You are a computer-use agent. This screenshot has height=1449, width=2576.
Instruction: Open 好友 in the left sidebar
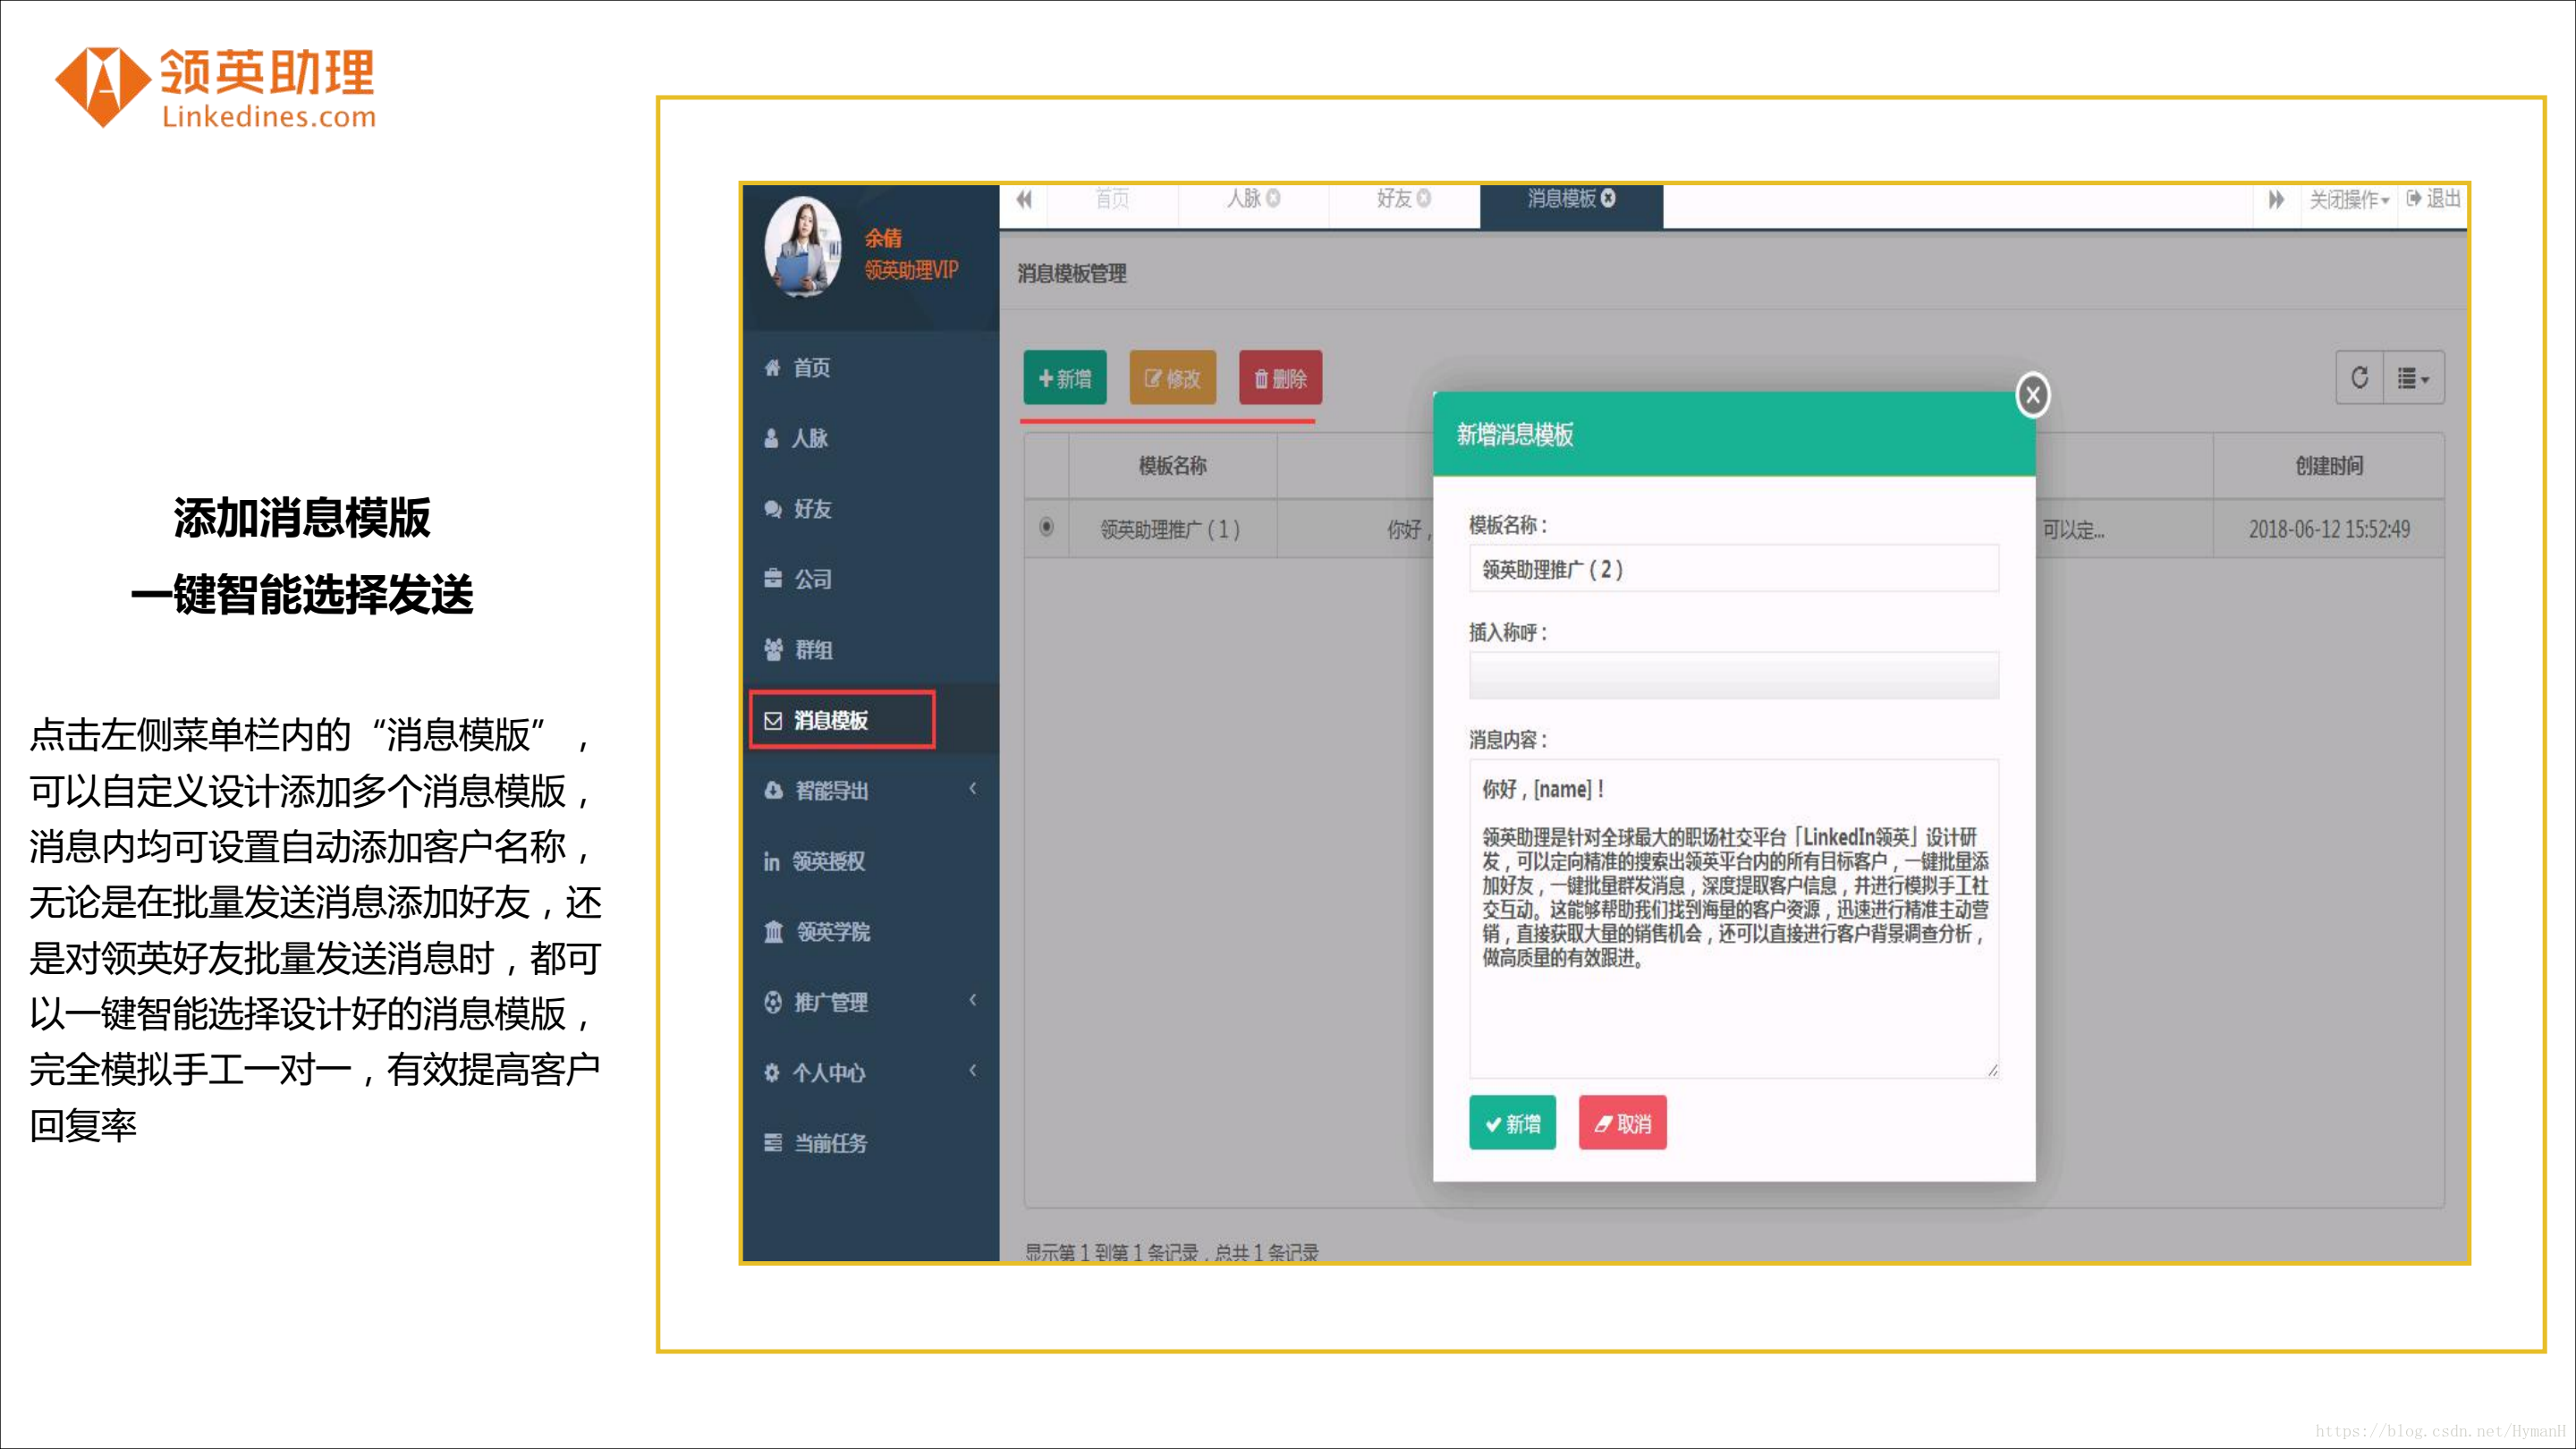tap(870, 509)
